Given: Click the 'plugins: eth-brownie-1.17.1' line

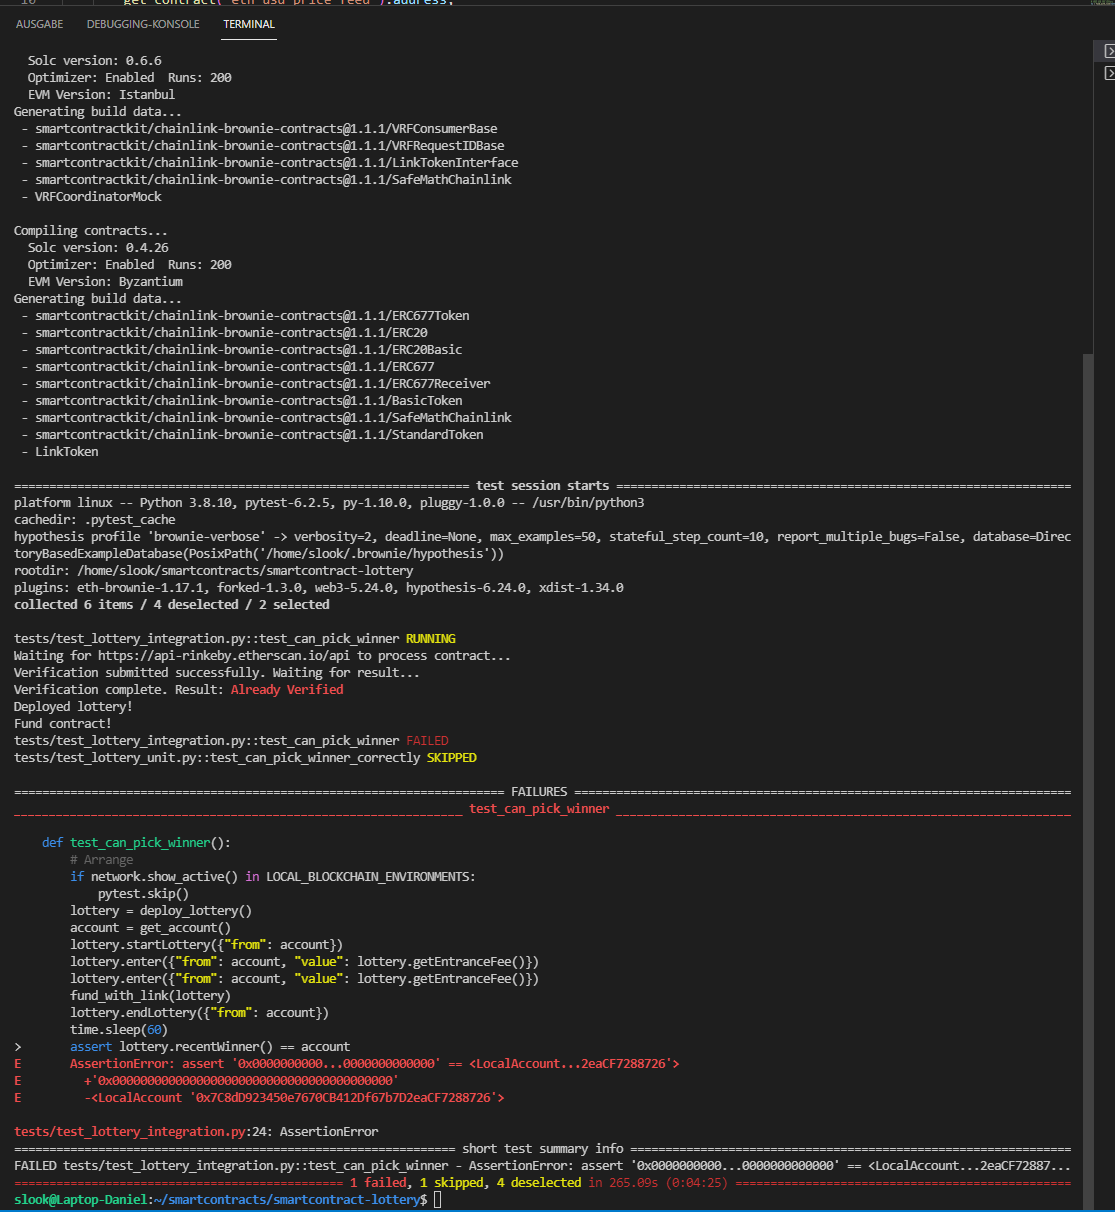Looking at the screenshot, I should [x=319, y=588].
